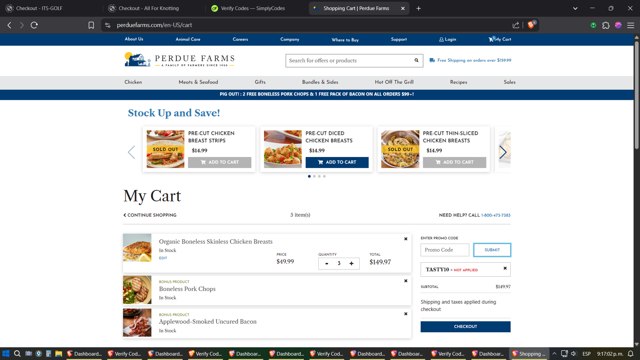Add Pre-Cut Diced Chicken Breasts to cart

(337, 162)
